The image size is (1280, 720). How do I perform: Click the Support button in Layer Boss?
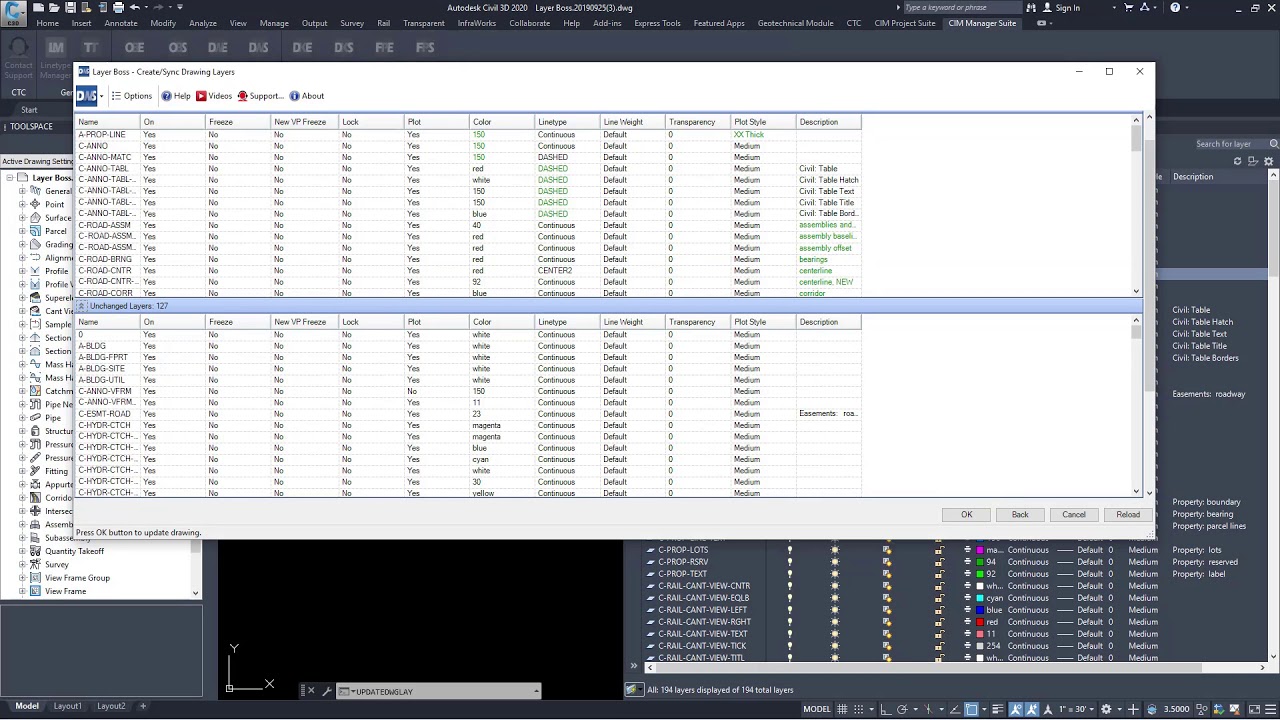tap(260, 96)
